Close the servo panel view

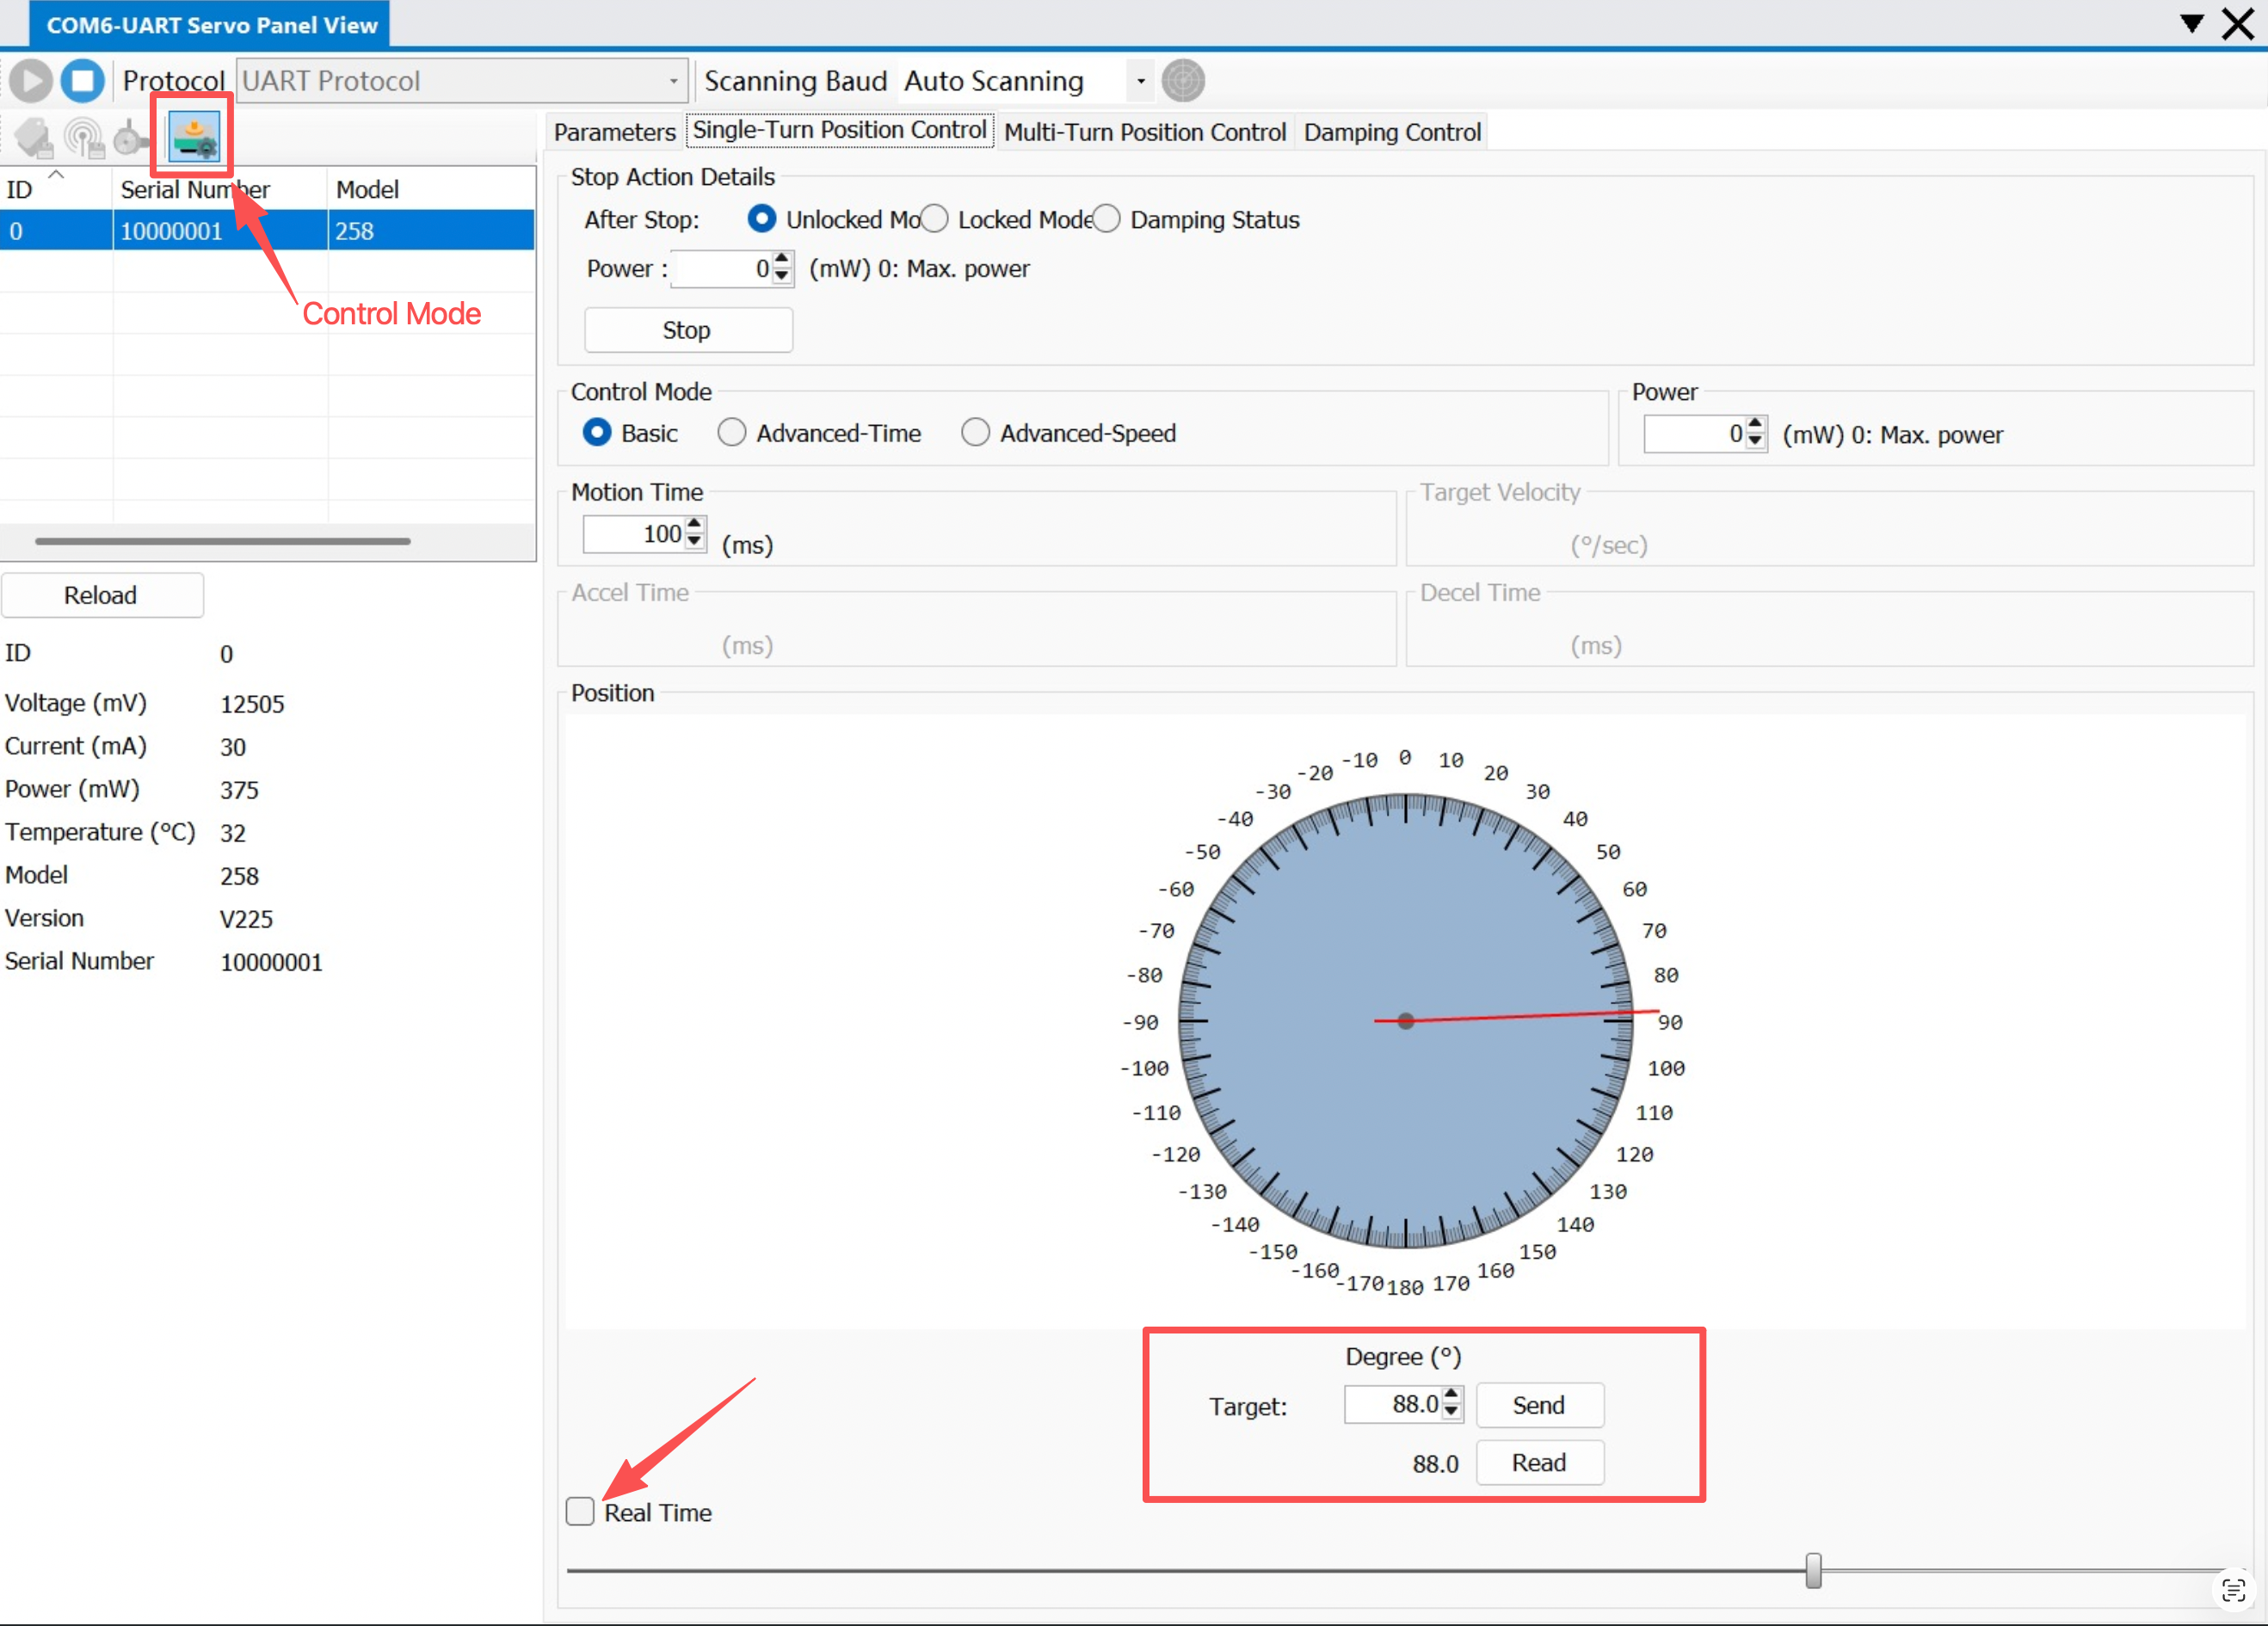pyautogui.click(x=2238, y=23)
